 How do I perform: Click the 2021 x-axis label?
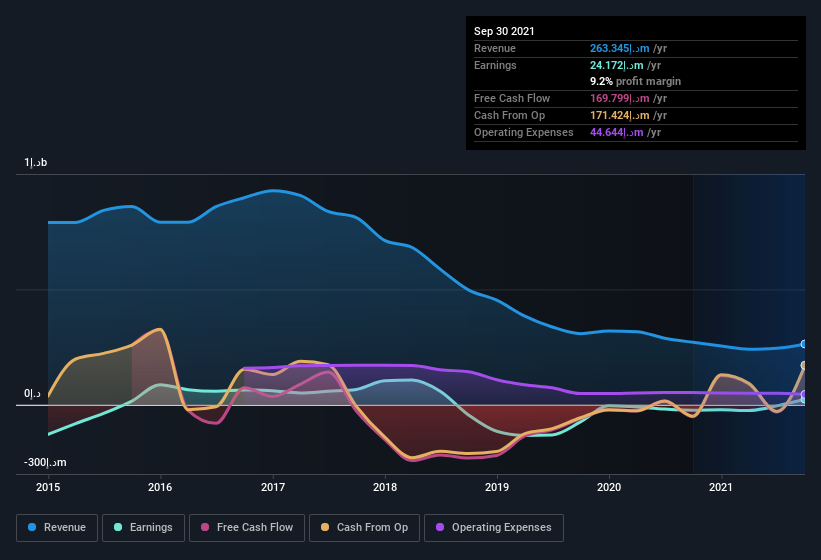point(721,487)
